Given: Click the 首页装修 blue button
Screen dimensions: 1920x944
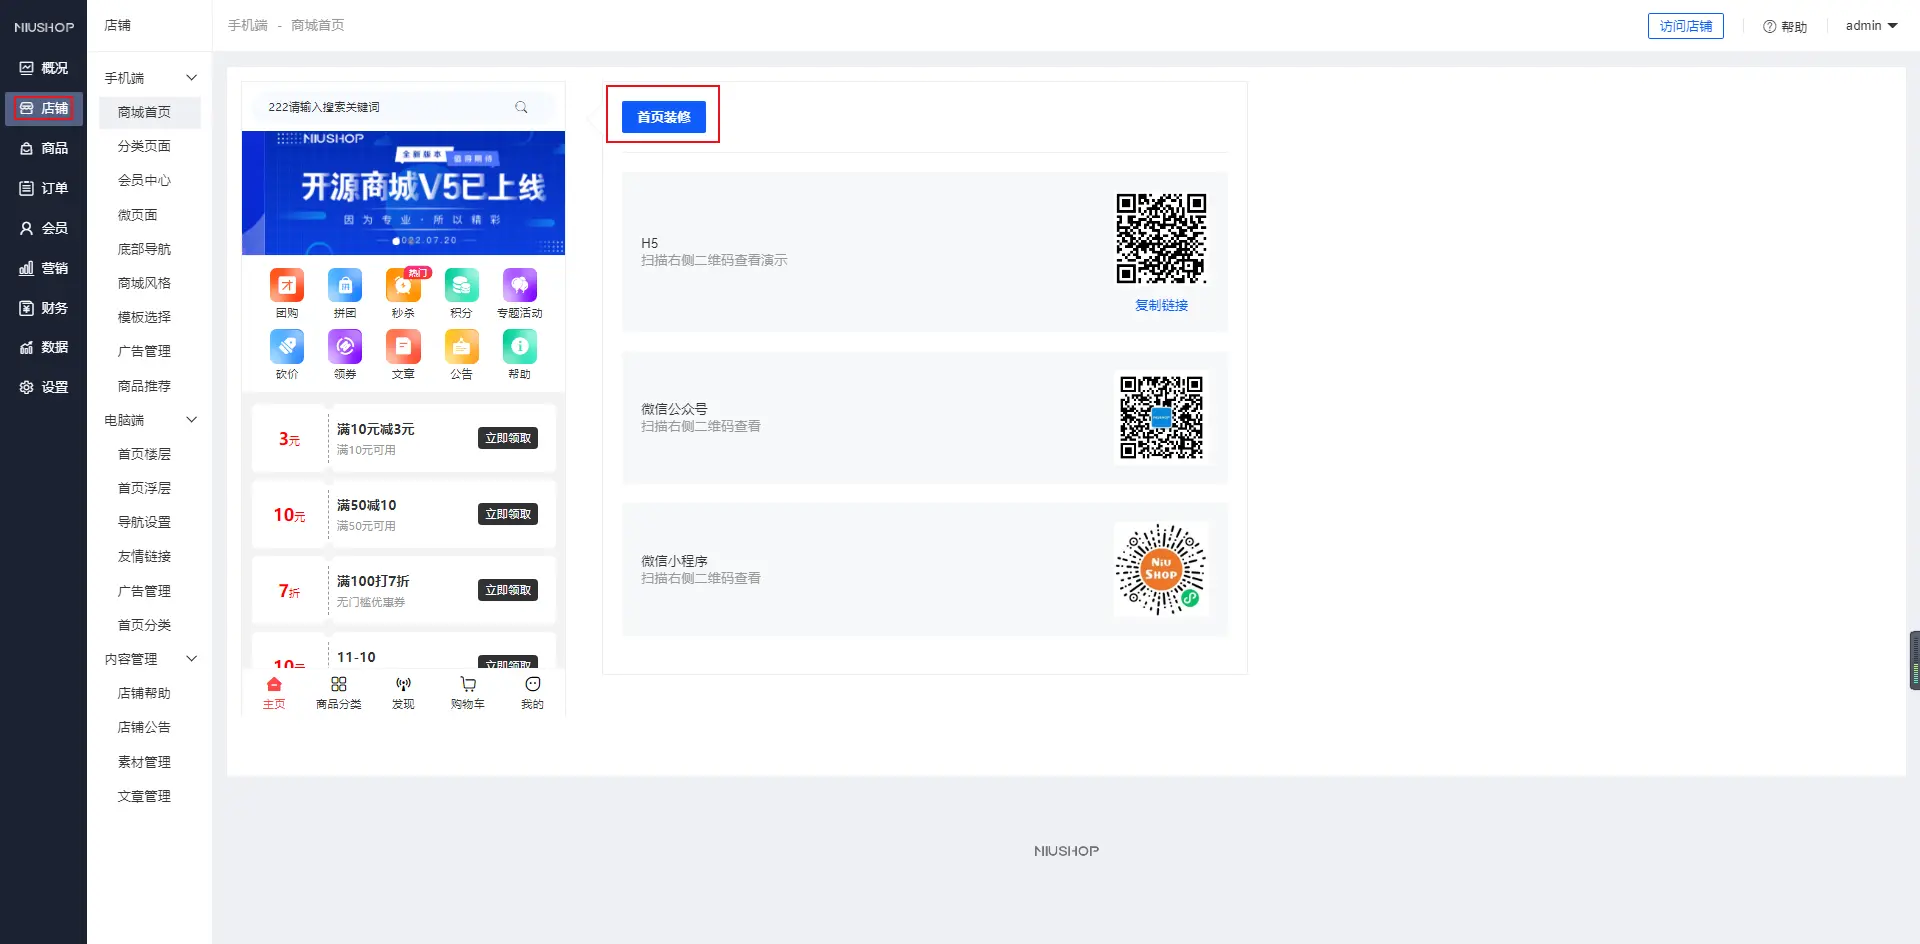Looking at the screenshot, I should 663,117.
